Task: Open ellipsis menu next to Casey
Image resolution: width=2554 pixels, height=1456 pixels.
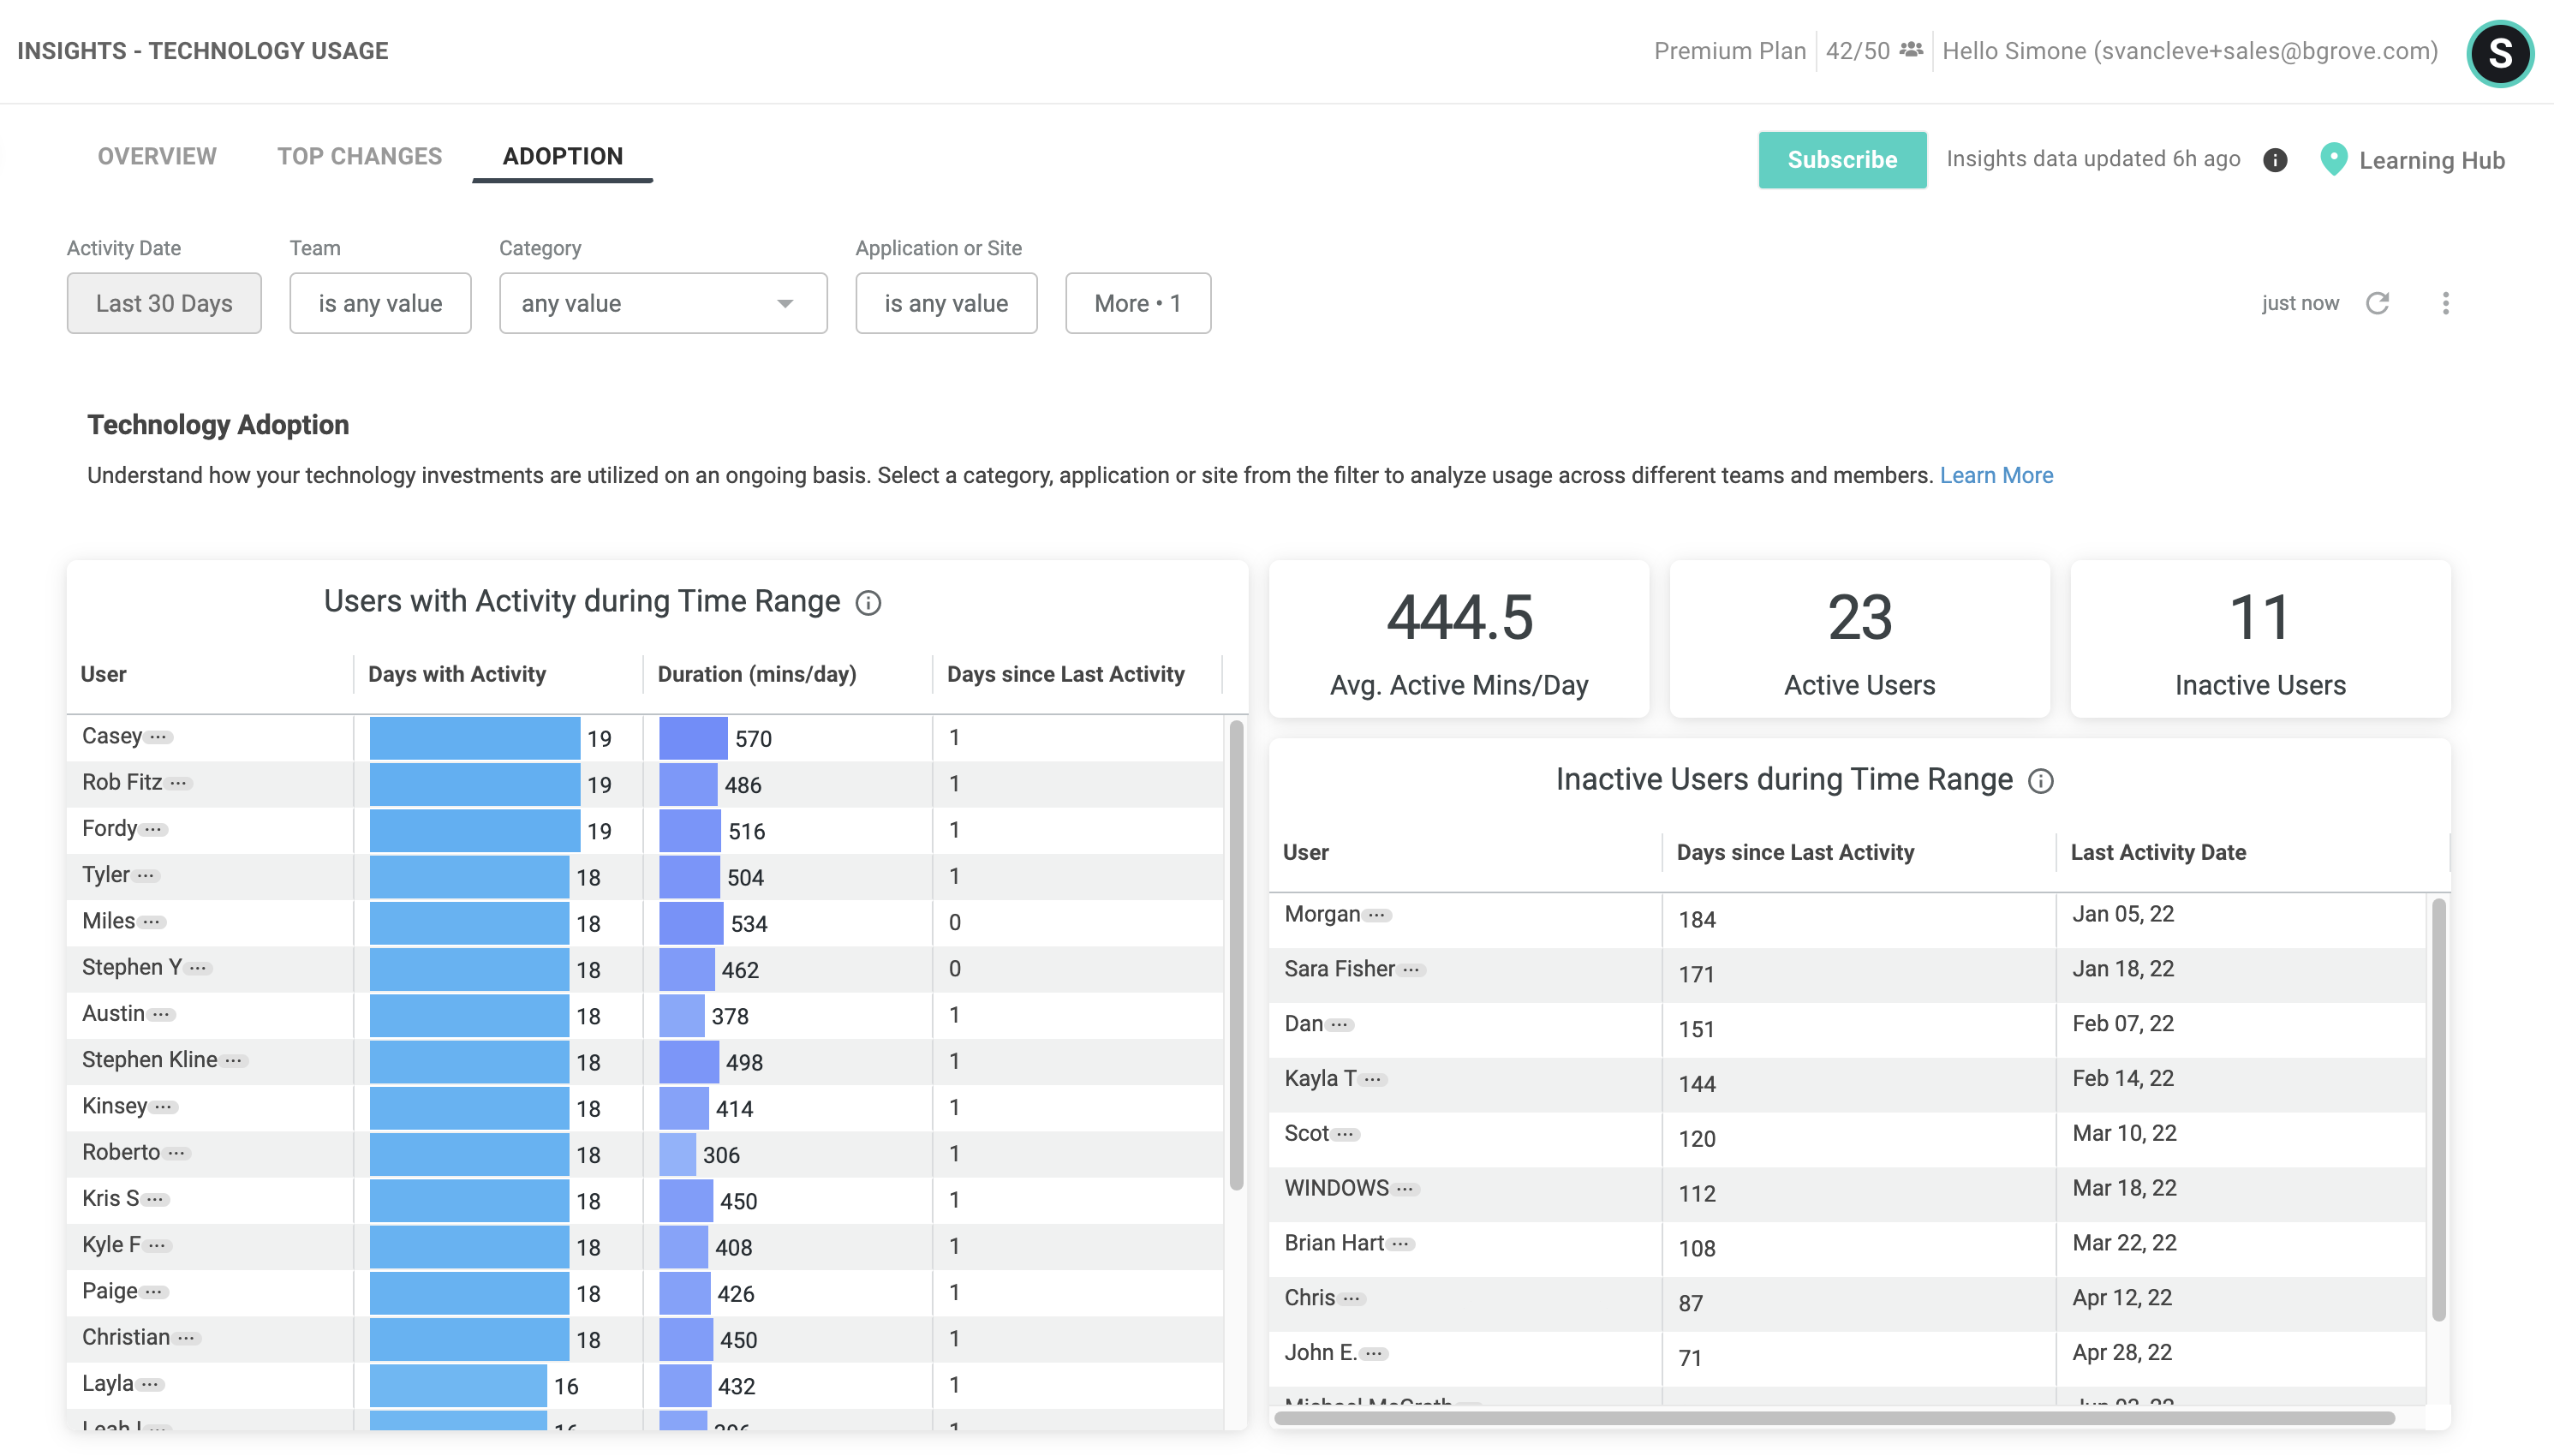Action: pyautogui.click(x=159, y=737)
